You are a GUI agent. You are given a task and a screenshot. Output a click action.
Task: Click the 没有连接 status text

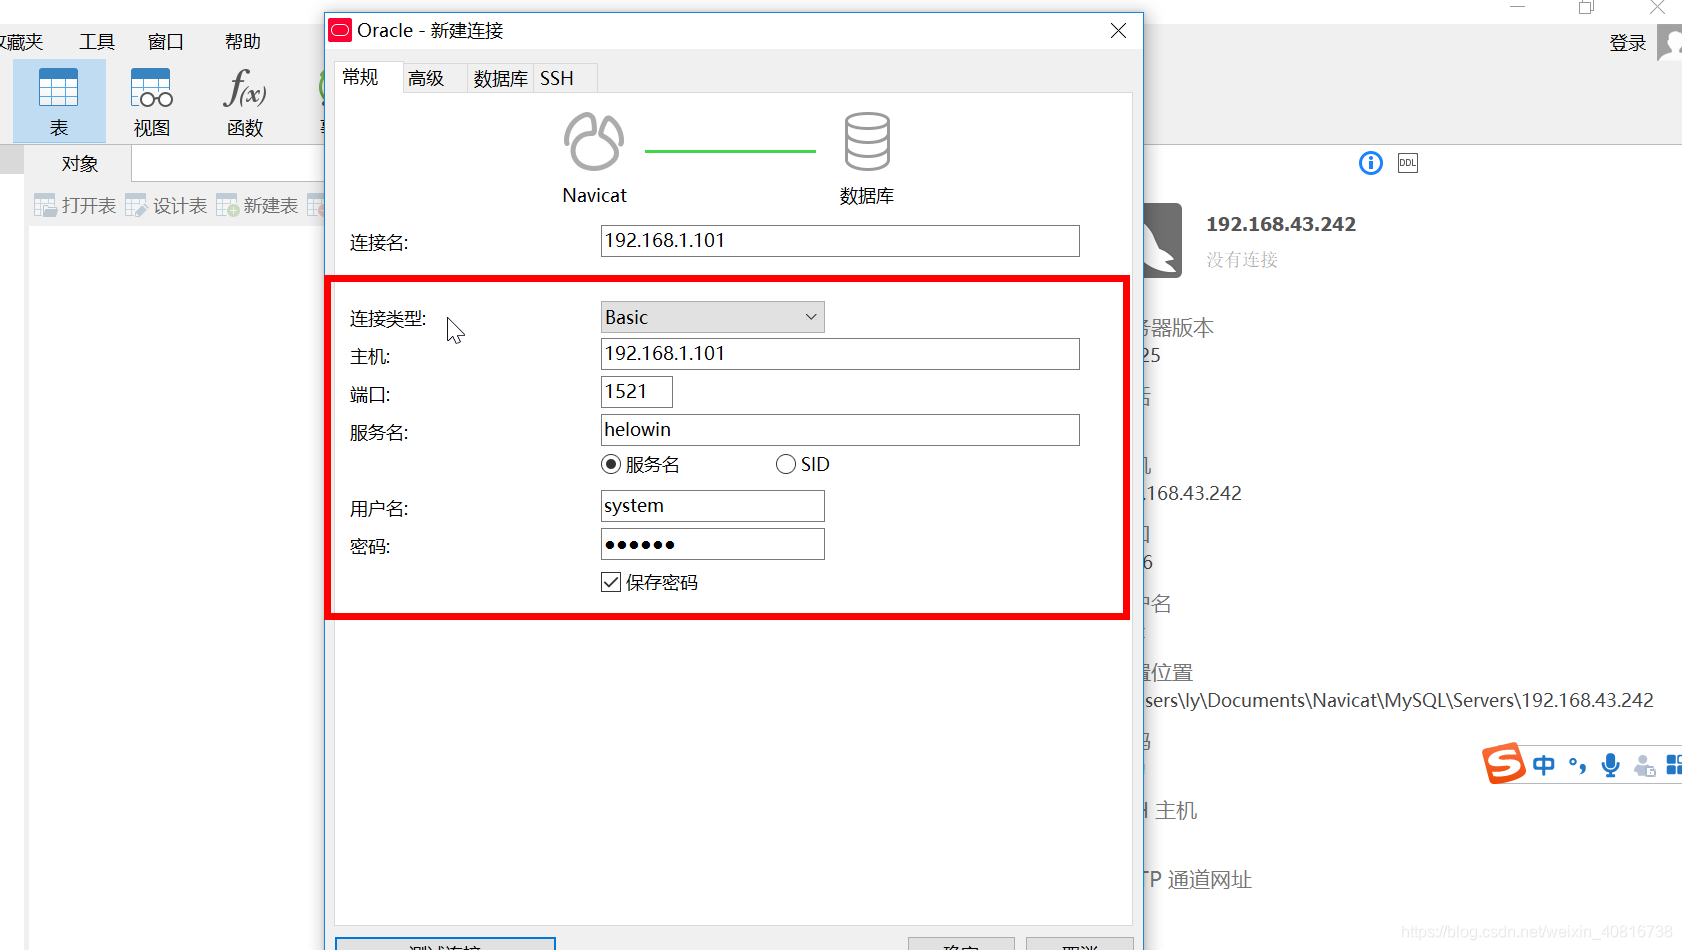[x=1242, y=260]
